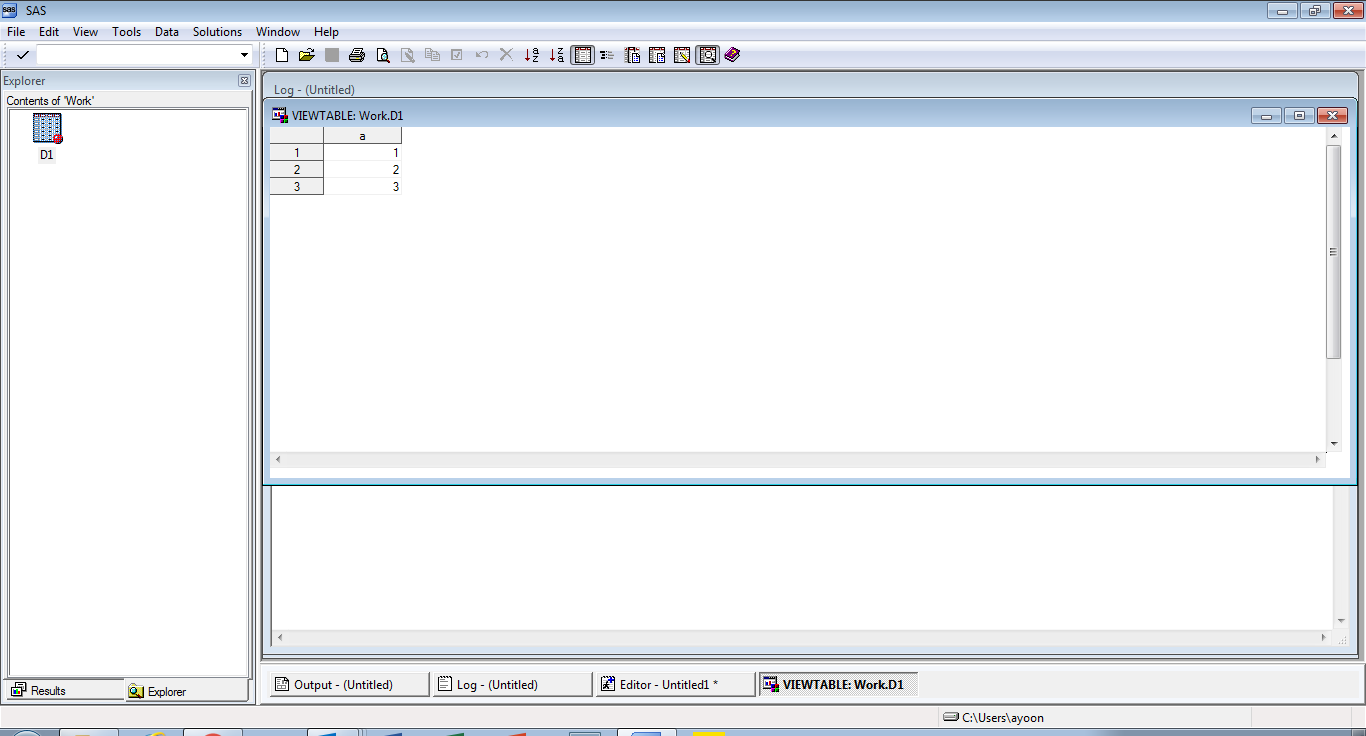Sort ascending with the a-z toolbar icon
Viewport: 1366px width, 736px height.
point(532,55)
